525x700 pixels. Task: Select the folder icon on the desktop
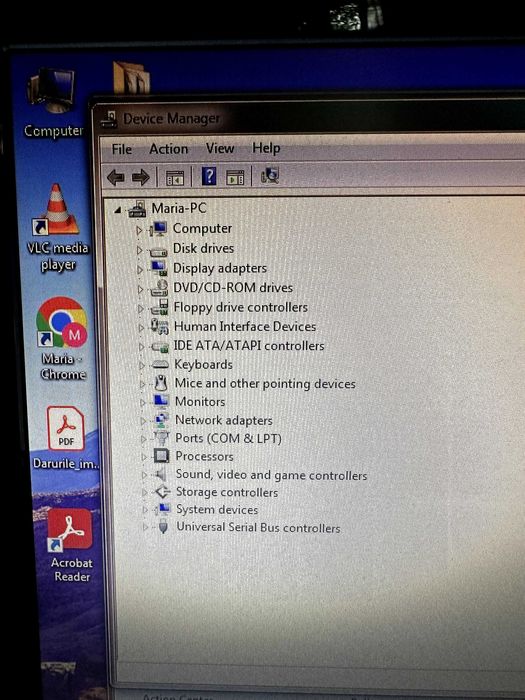pyautogui.click(x=130, y=78)
